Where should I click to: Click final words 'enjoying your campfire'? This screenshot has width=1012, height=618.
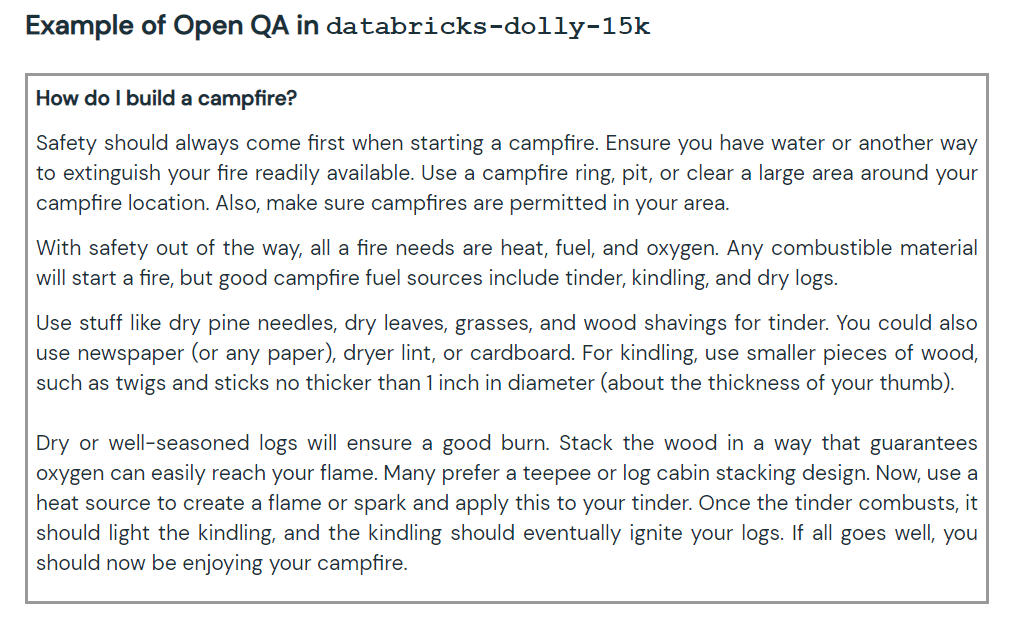(x=295, y=563)
